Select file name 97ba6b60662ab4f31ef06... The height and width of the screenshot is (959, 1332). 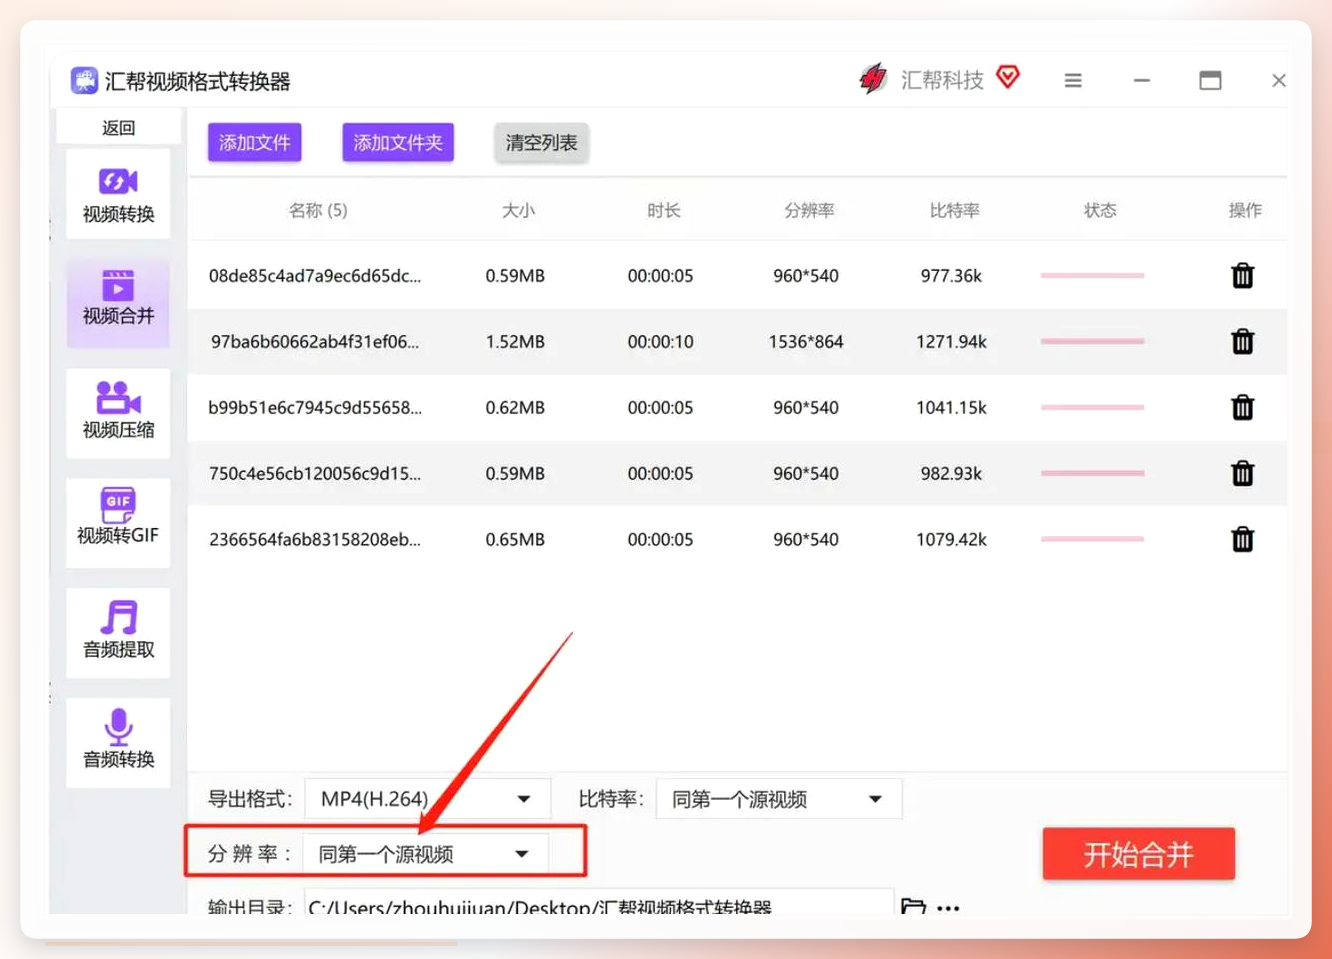click(315, 342)
